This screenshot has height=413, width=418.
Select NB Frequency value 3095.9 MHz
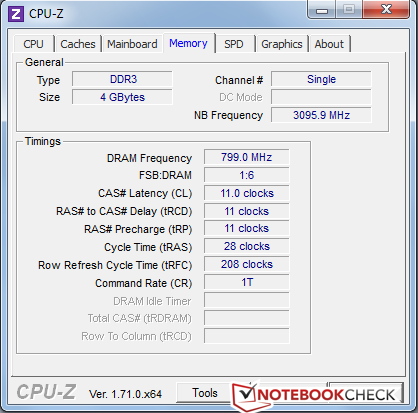point(321,115)
